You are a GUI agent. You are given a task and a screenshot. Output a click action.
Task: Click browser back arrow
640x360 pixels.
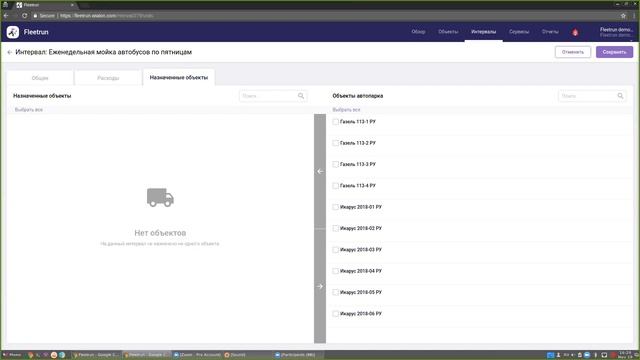[x=6, y=16]
